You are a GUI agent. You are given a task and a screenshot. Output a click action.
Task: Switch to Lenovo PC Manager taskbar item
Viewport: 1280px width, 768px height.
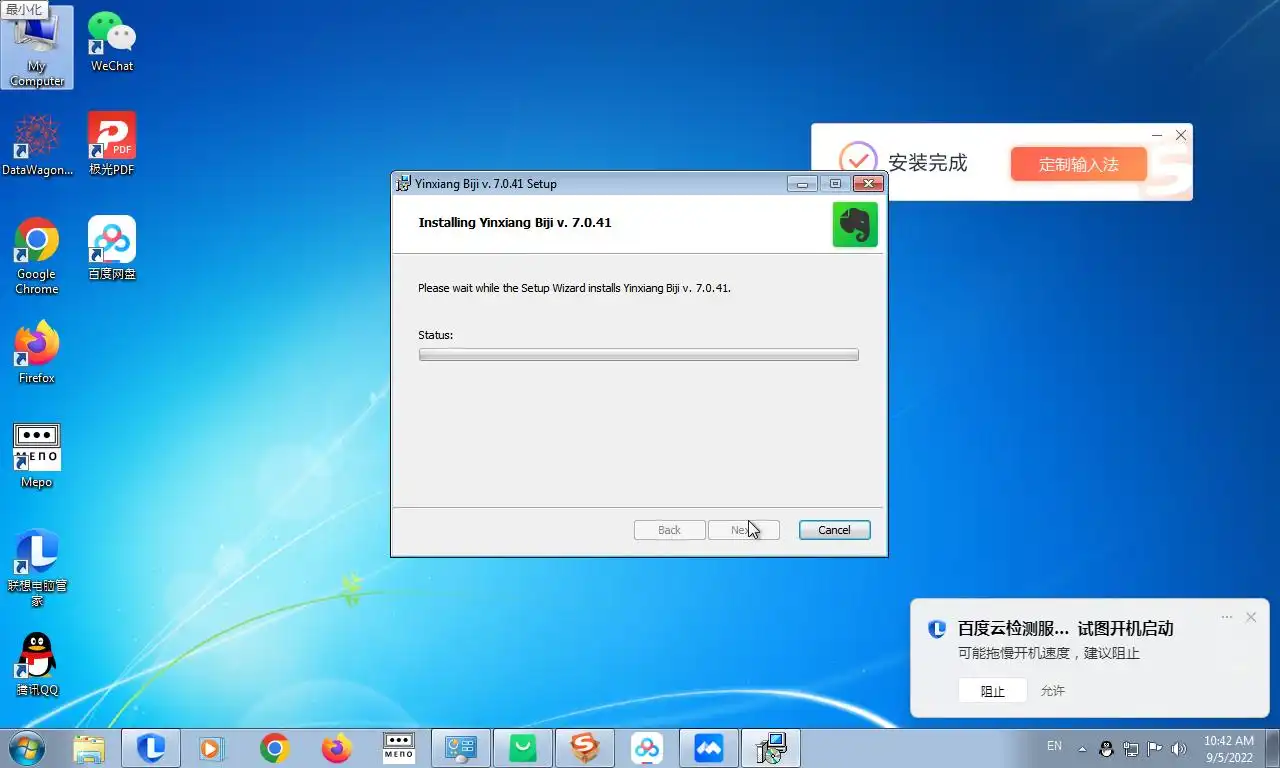coord(151,748)
